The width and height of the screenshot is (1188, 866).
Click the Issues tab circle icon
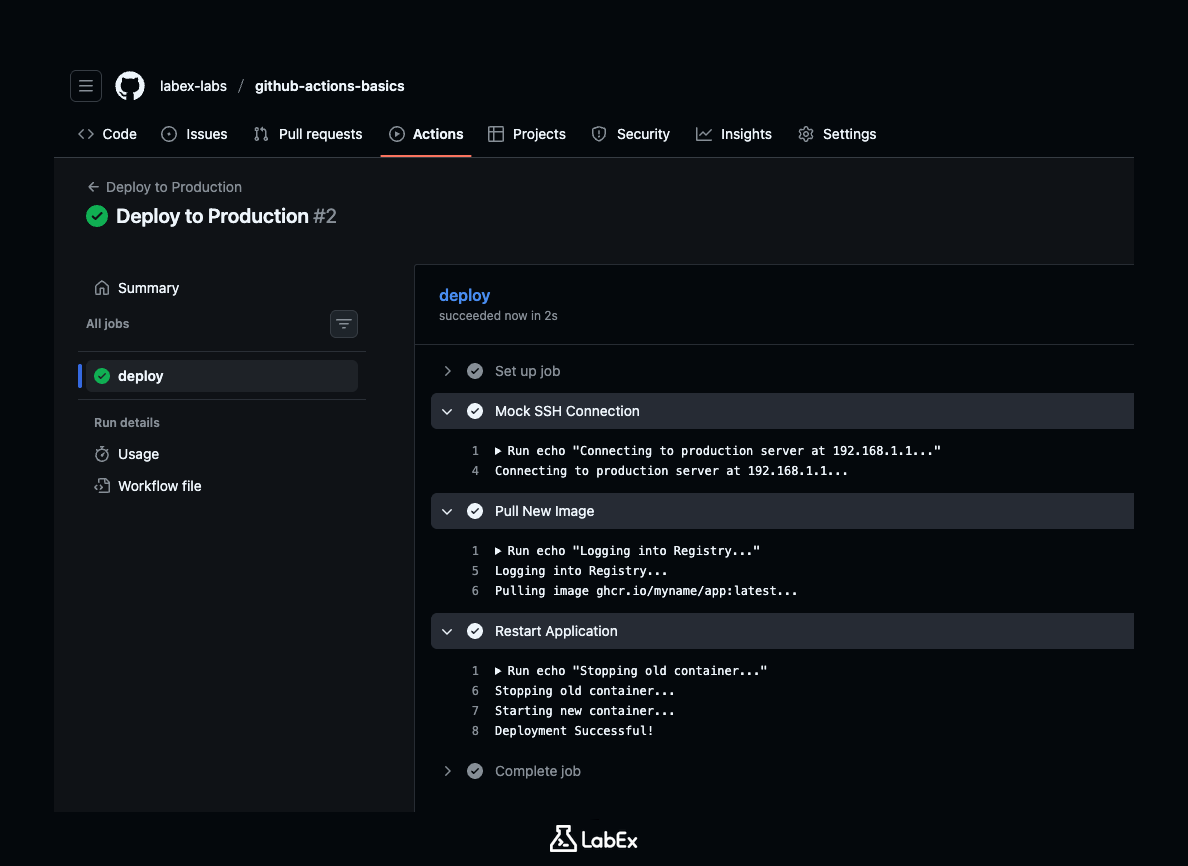coord(169,134)
